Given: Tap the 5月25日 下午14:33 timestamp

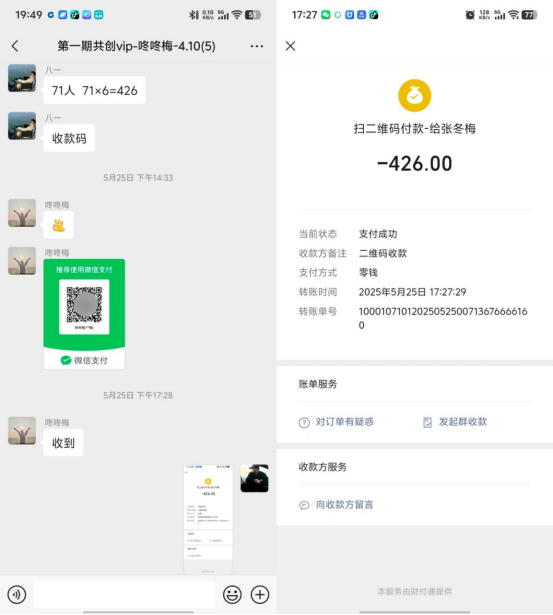Looking at the screenshot, I should (x=138, y=178).
